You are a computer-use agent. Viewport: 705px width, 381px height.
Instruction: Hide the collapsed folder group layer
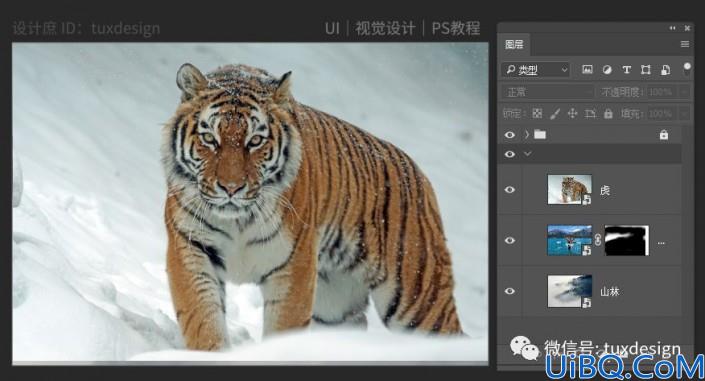(510, 135)
